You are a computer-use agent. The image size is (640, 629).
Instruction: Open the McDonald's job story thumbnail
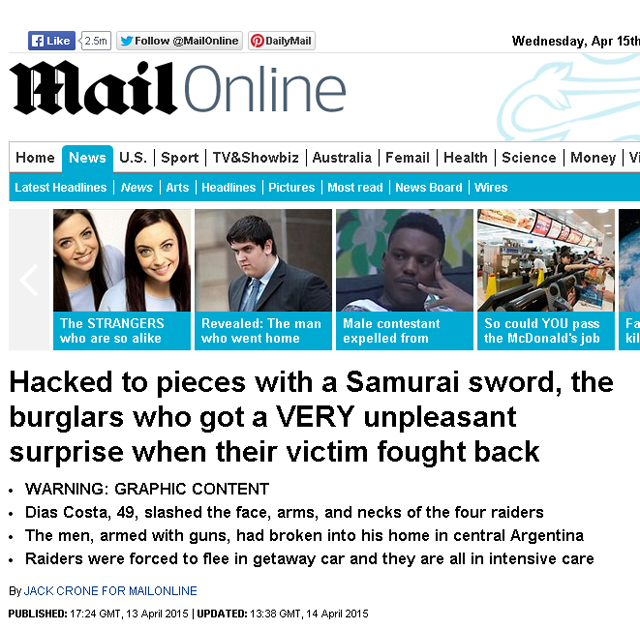click(x=546, y=280)
